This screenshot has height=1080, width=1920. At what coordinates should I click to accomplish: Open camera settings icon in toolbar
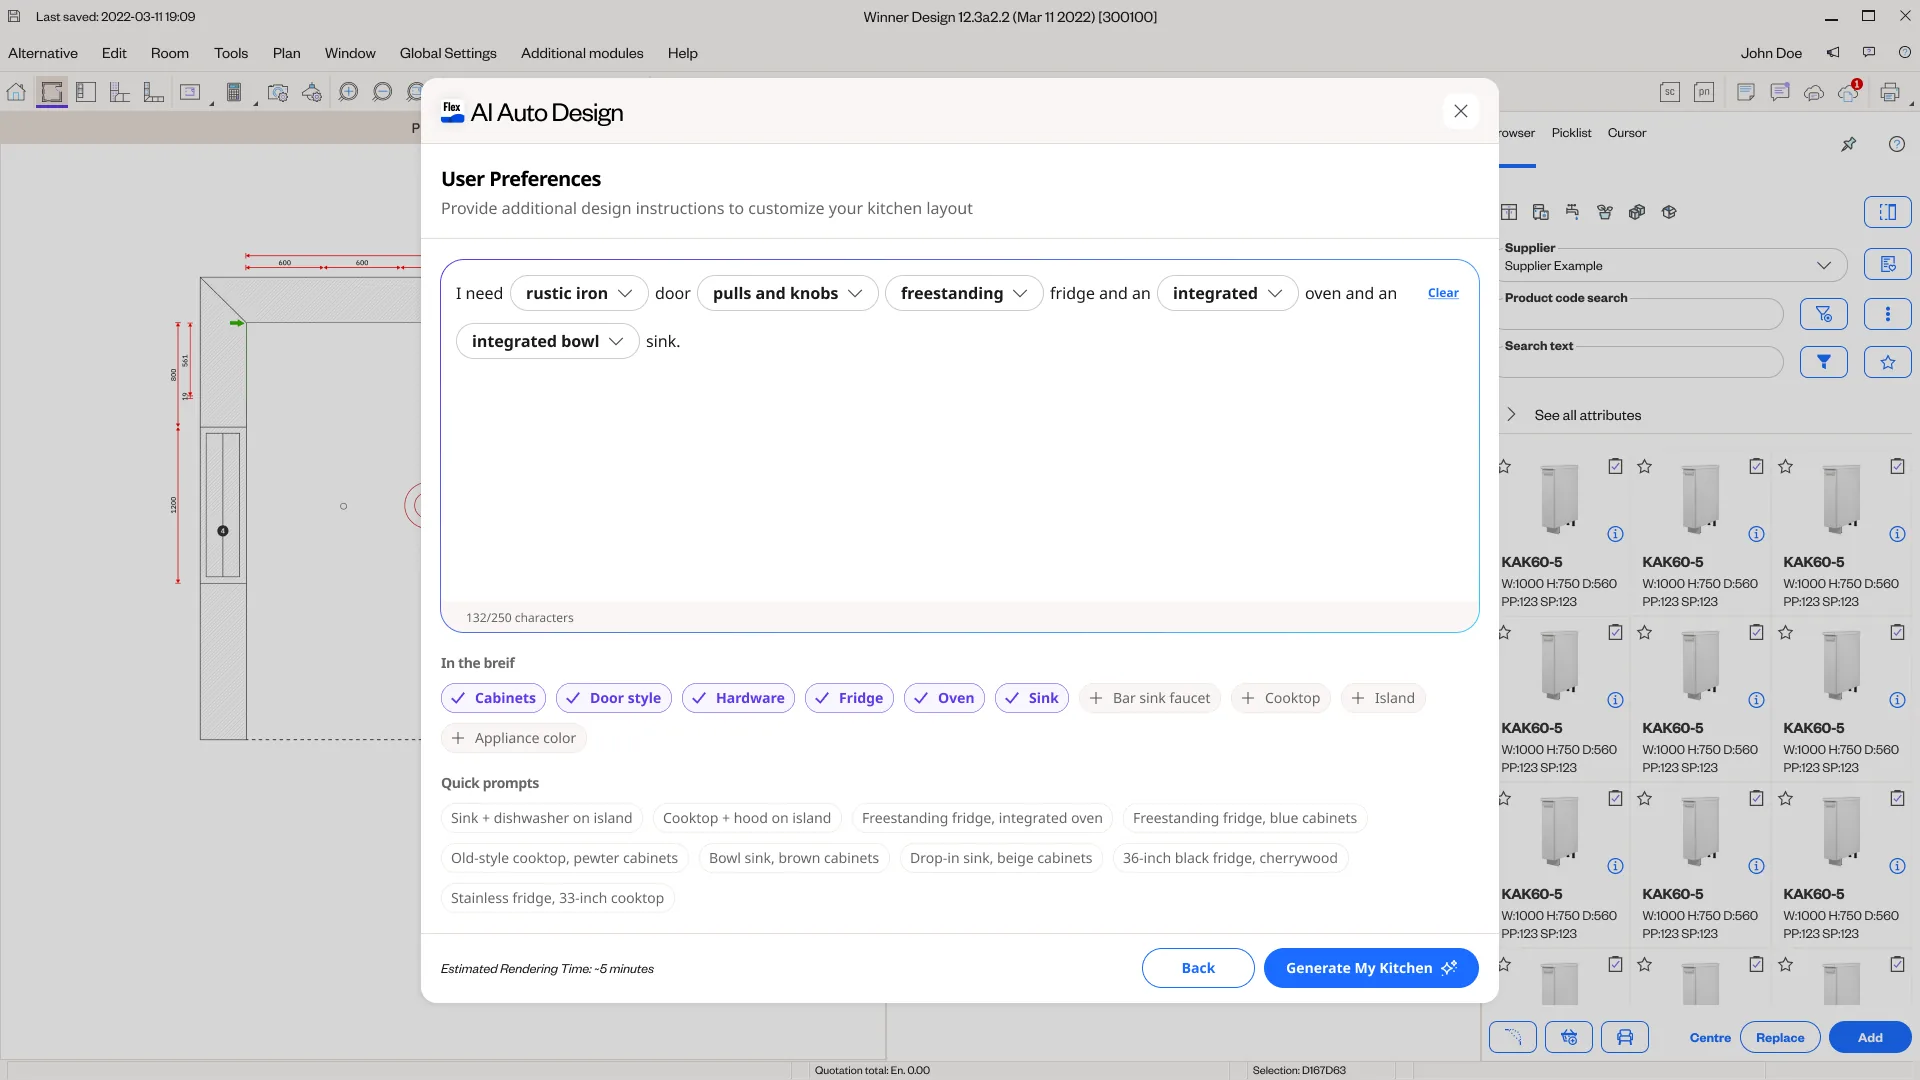tap(278, 93)
